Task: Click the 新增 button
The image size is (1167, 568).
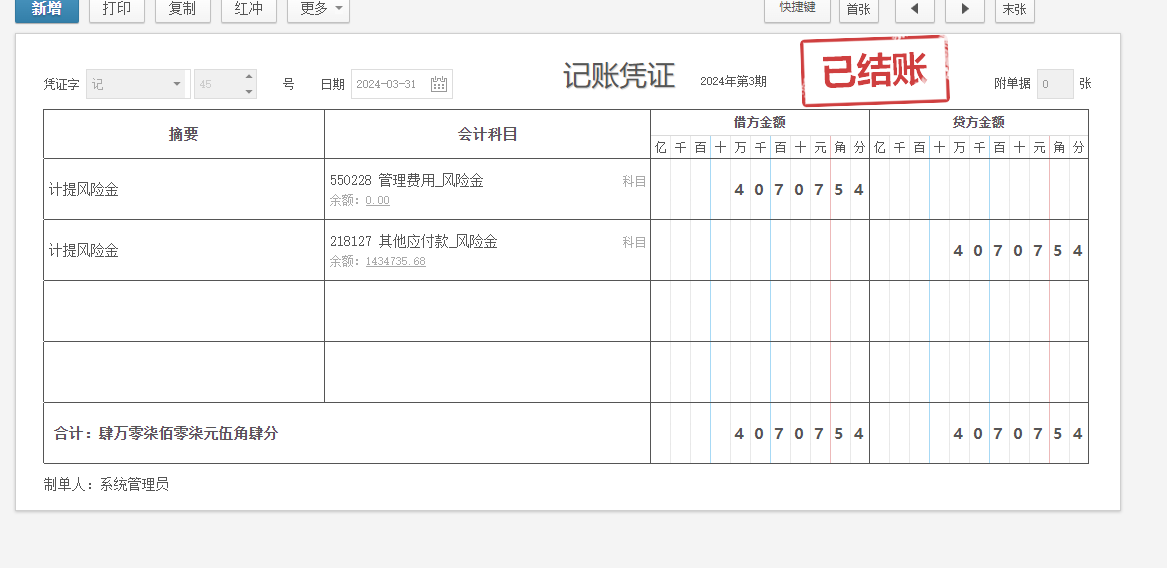Action: [x=47, y=9]
